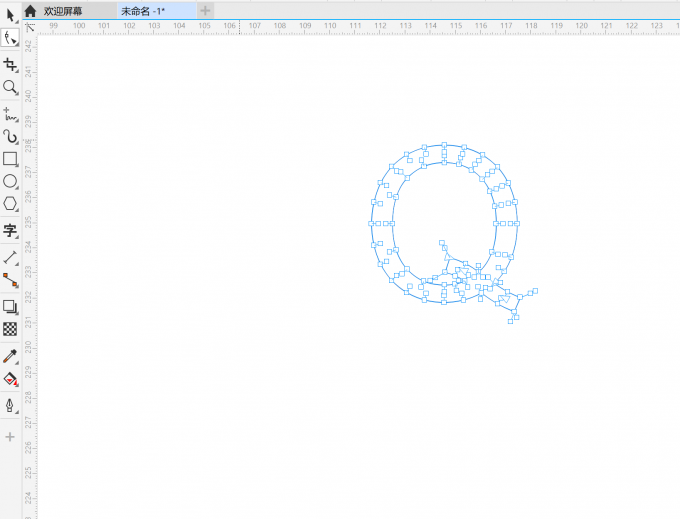This screenshot has height=519, width=680.
Task: Choose the Crop tool
Action: tap(10, 64)
